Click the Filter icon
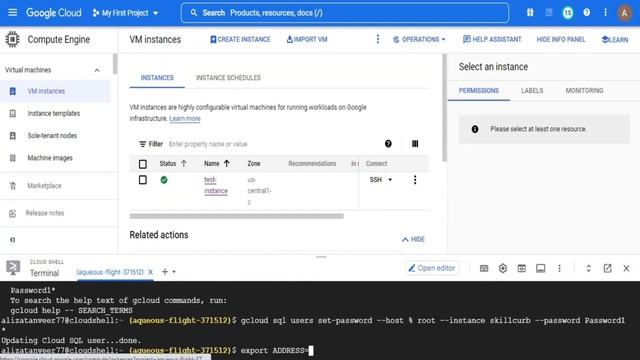640x360 pixels. [x=142, y=144]
